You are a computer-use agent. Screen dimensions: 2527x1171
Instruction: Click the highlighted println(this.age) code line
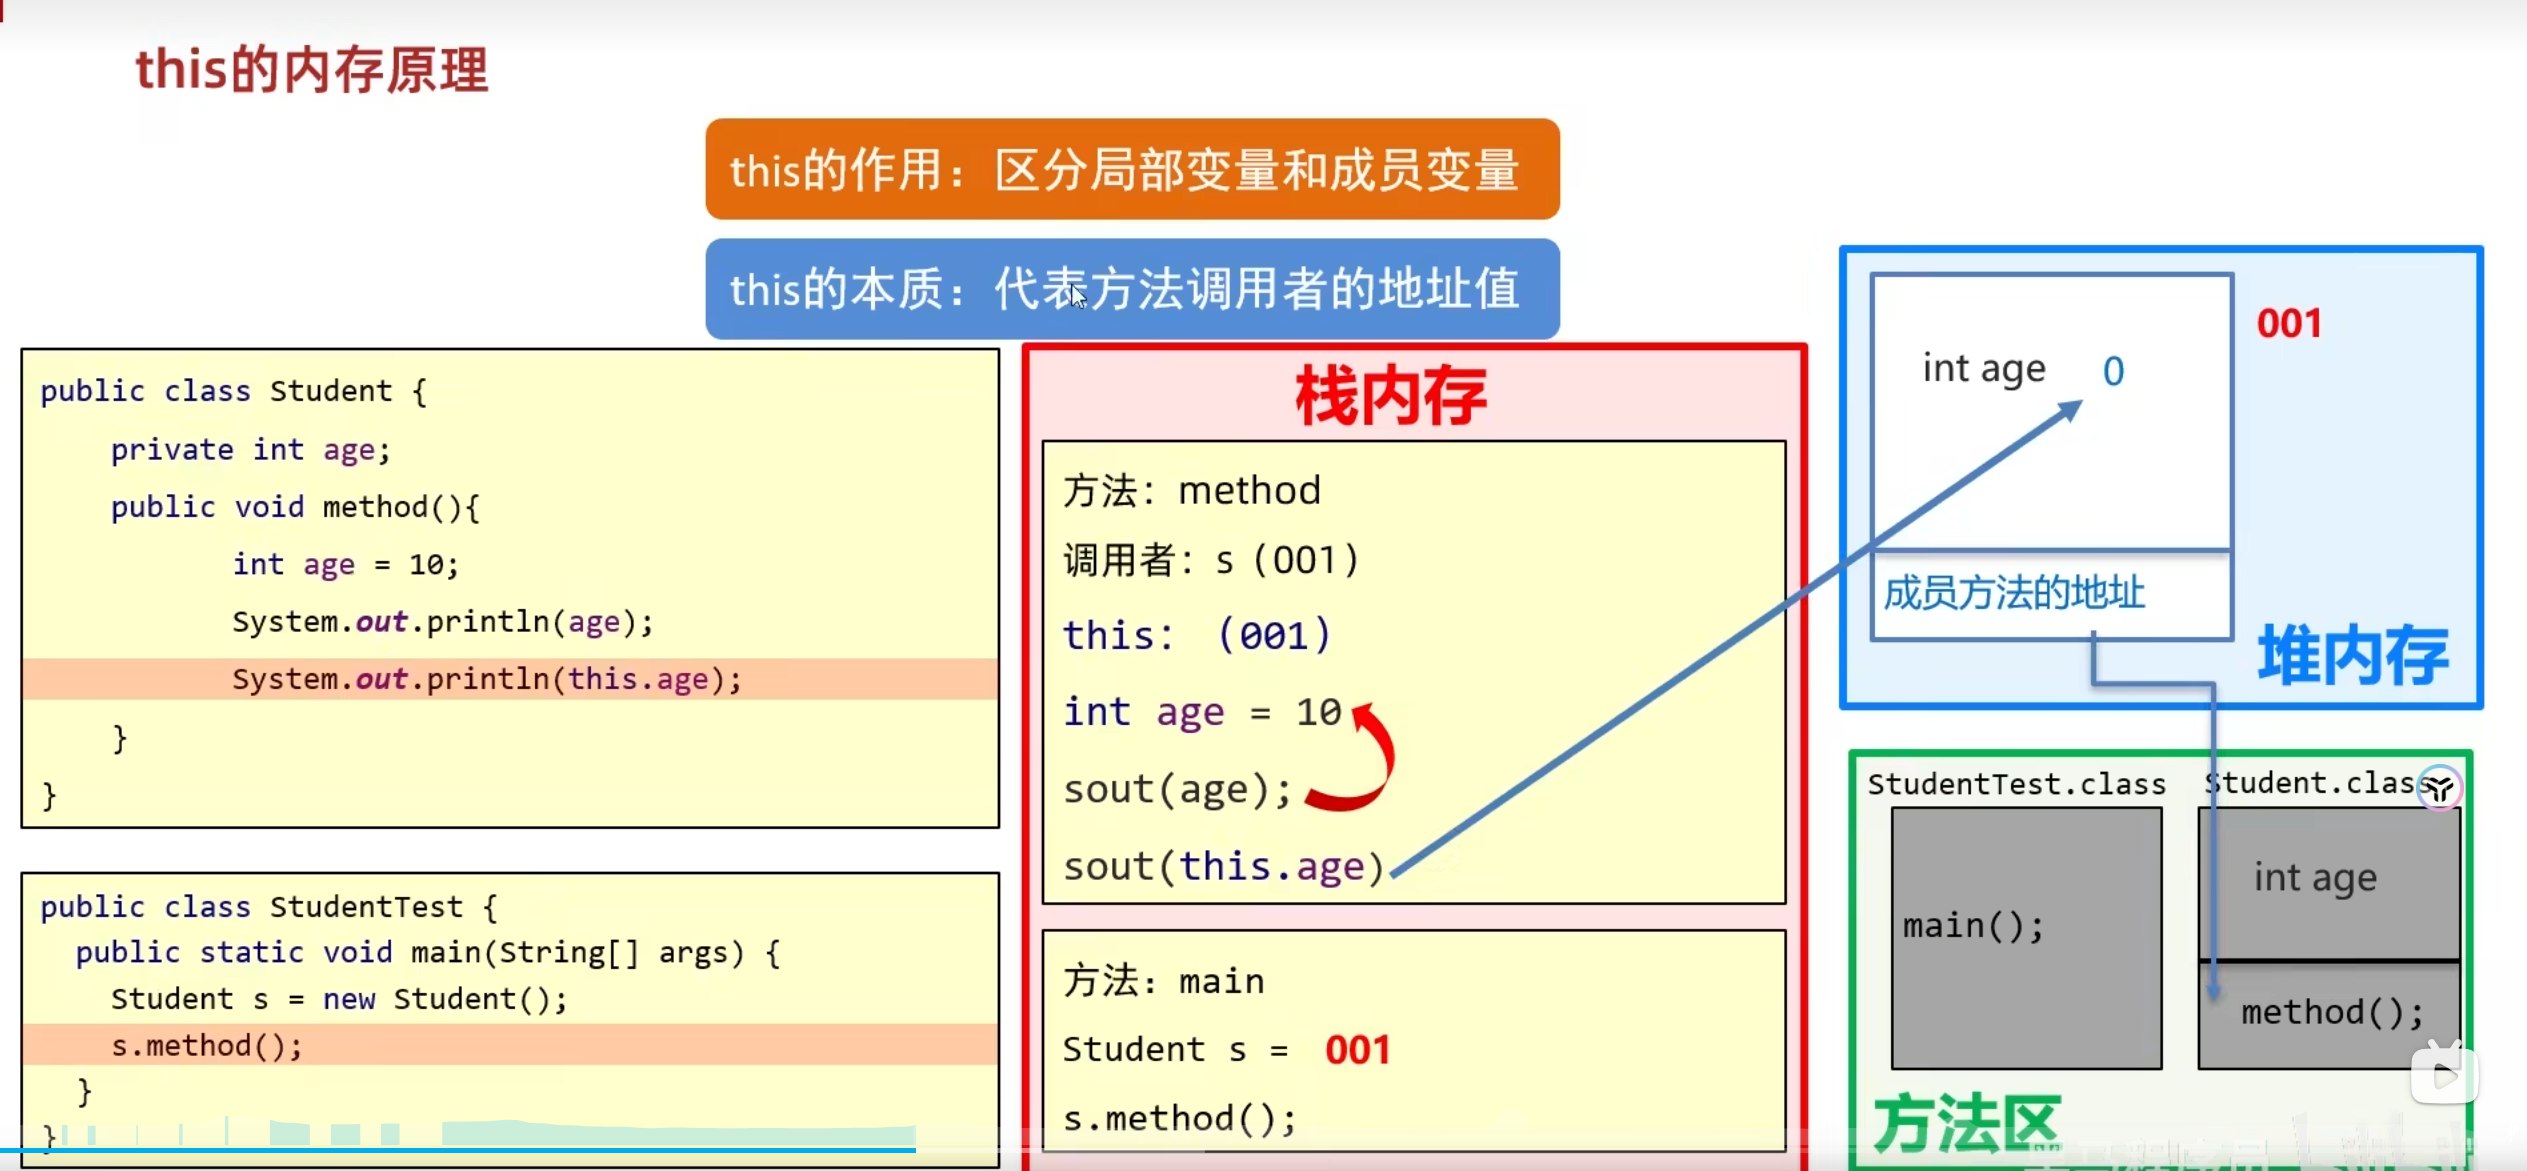pos(487,679)
